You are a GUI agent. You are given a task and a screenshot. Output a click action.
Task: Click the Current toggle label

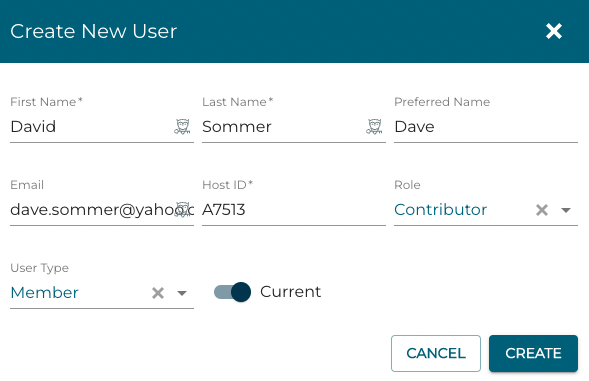(x=290, y=292)
